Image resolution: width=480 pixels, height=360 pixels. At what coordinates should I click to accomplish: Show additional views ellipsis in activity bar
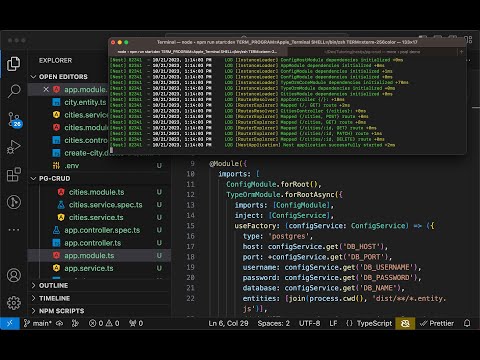click(x=14, y=230)
